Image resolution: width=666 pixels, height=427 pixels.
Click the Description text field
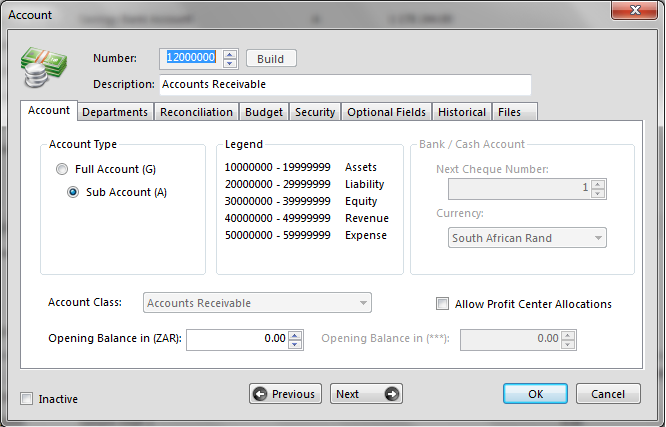click(x=344, y=85)
